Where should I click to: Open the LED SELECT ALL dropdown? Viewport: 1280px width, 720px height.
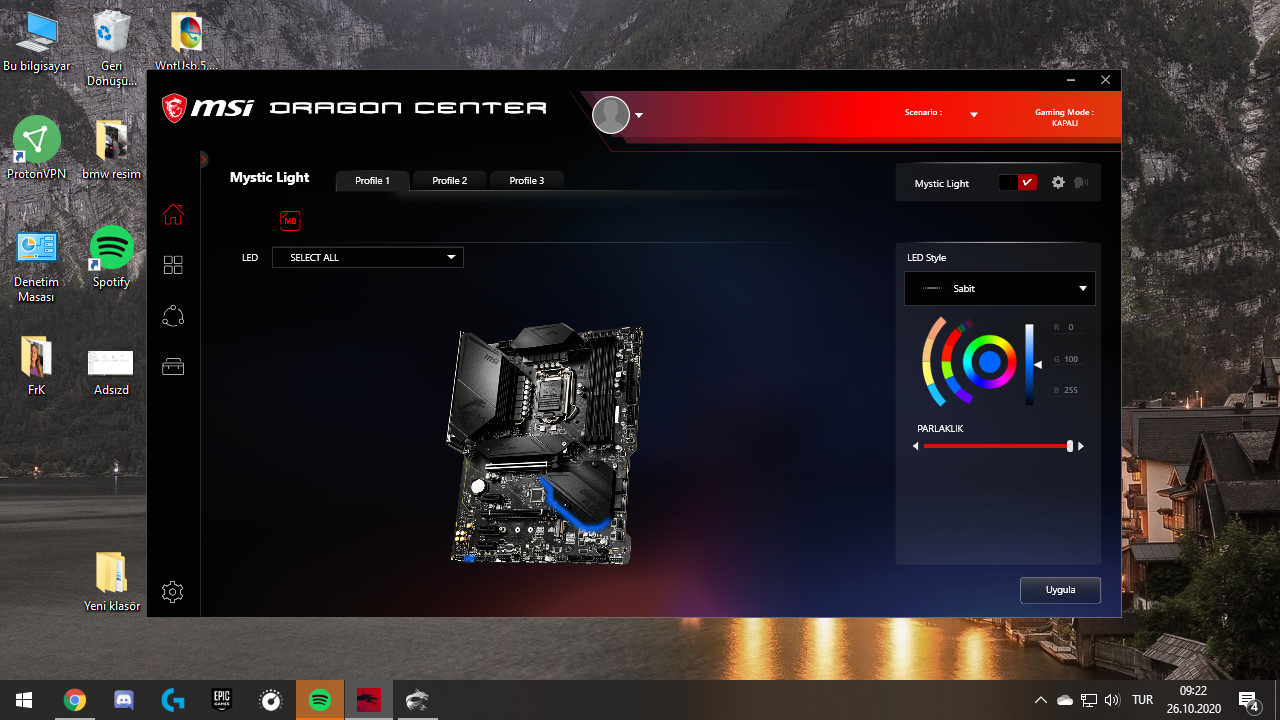pos(368,257)
